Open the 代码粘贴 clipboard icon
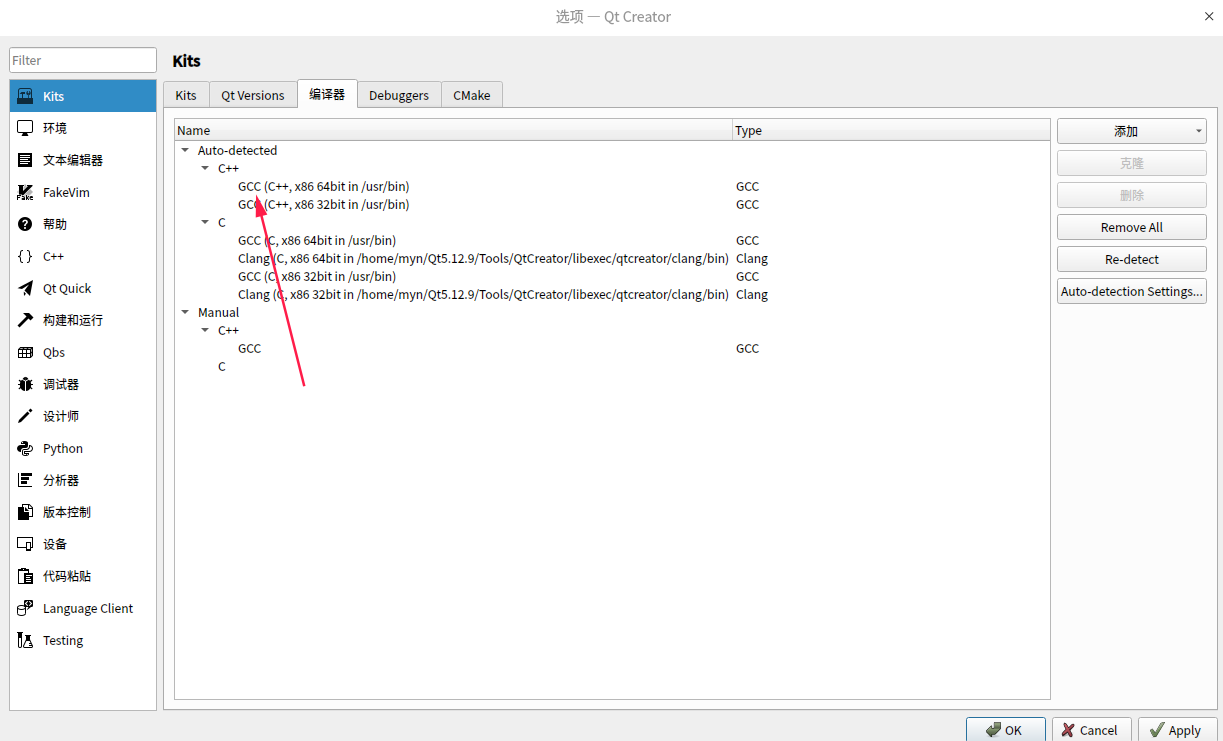 [x=25, y=576]
